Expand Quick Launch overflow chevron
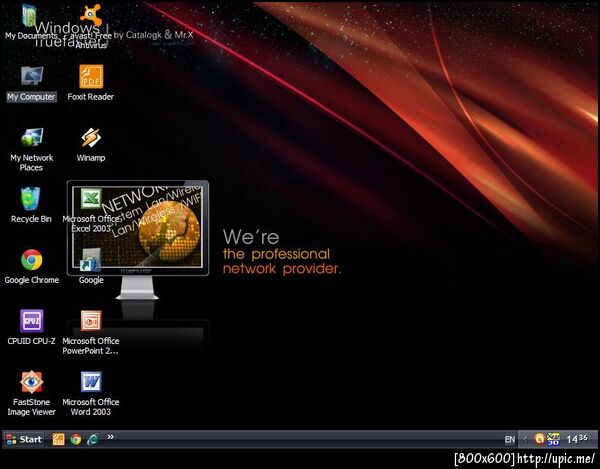The width and height of the screenshot is (600, 469). (x=111, y=437)
